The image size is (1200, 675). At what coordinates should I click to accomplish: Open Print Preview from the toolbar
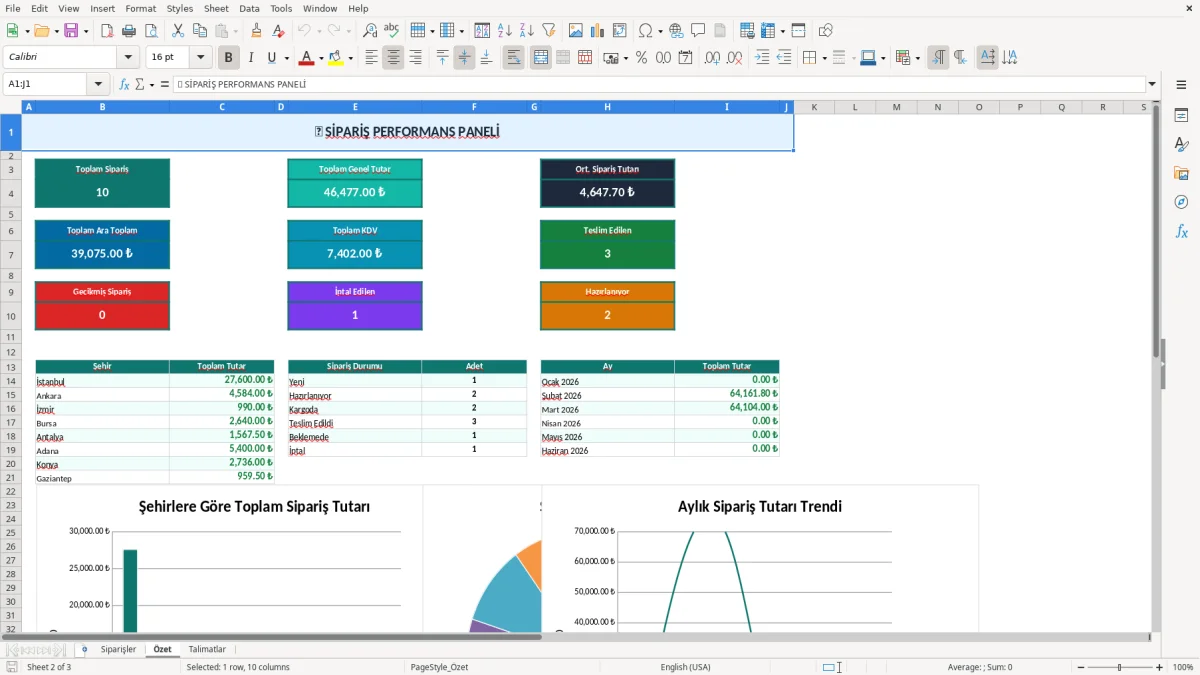(151, 31)
